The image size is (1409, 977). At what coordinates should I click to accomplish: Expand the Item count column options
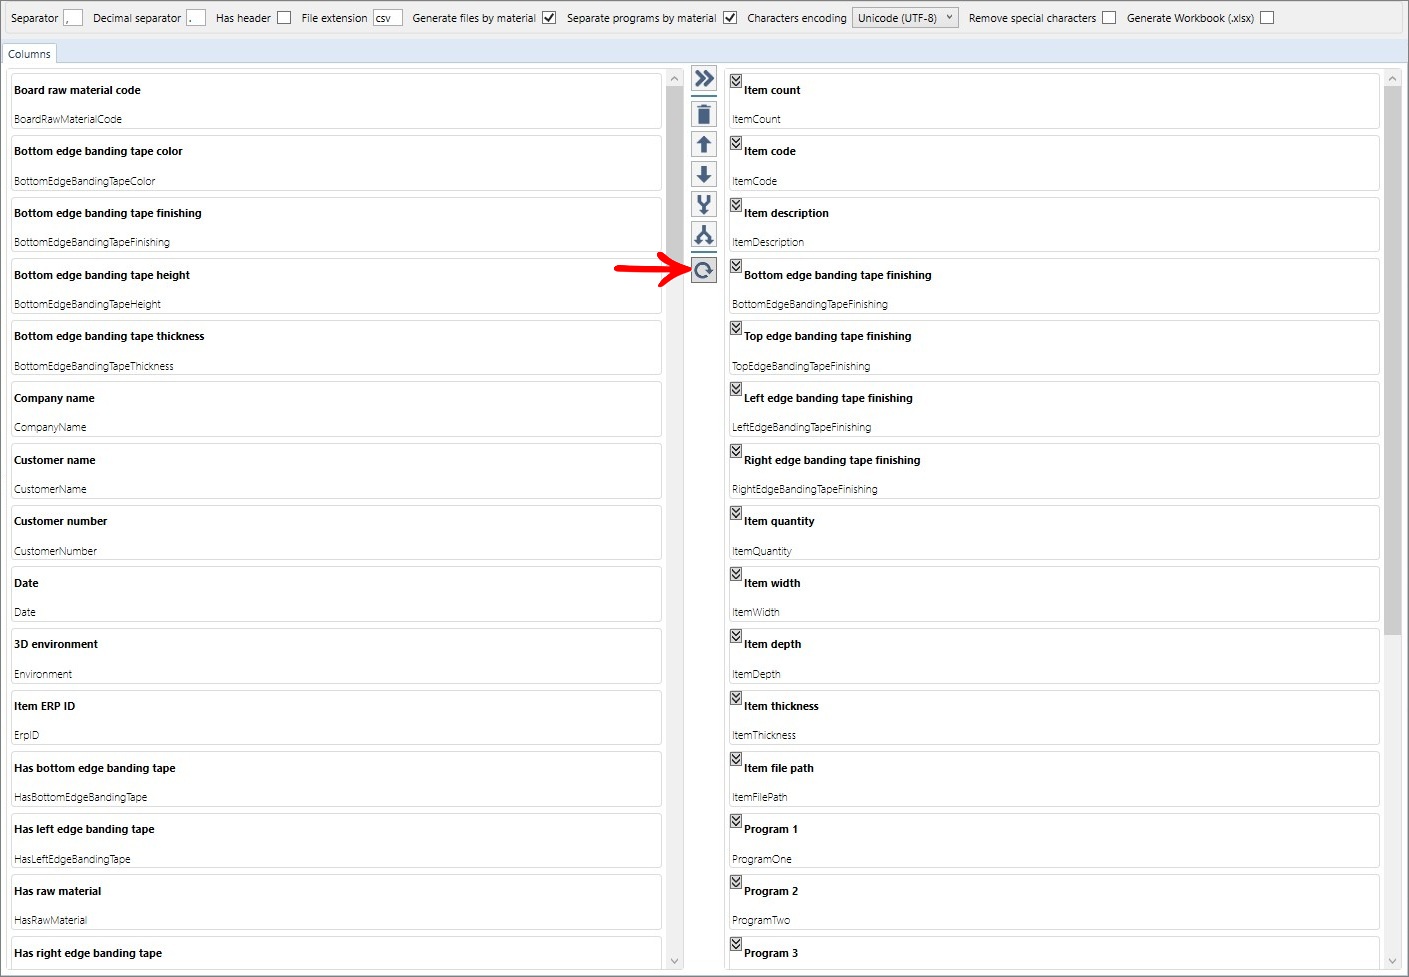coord(736,81)
